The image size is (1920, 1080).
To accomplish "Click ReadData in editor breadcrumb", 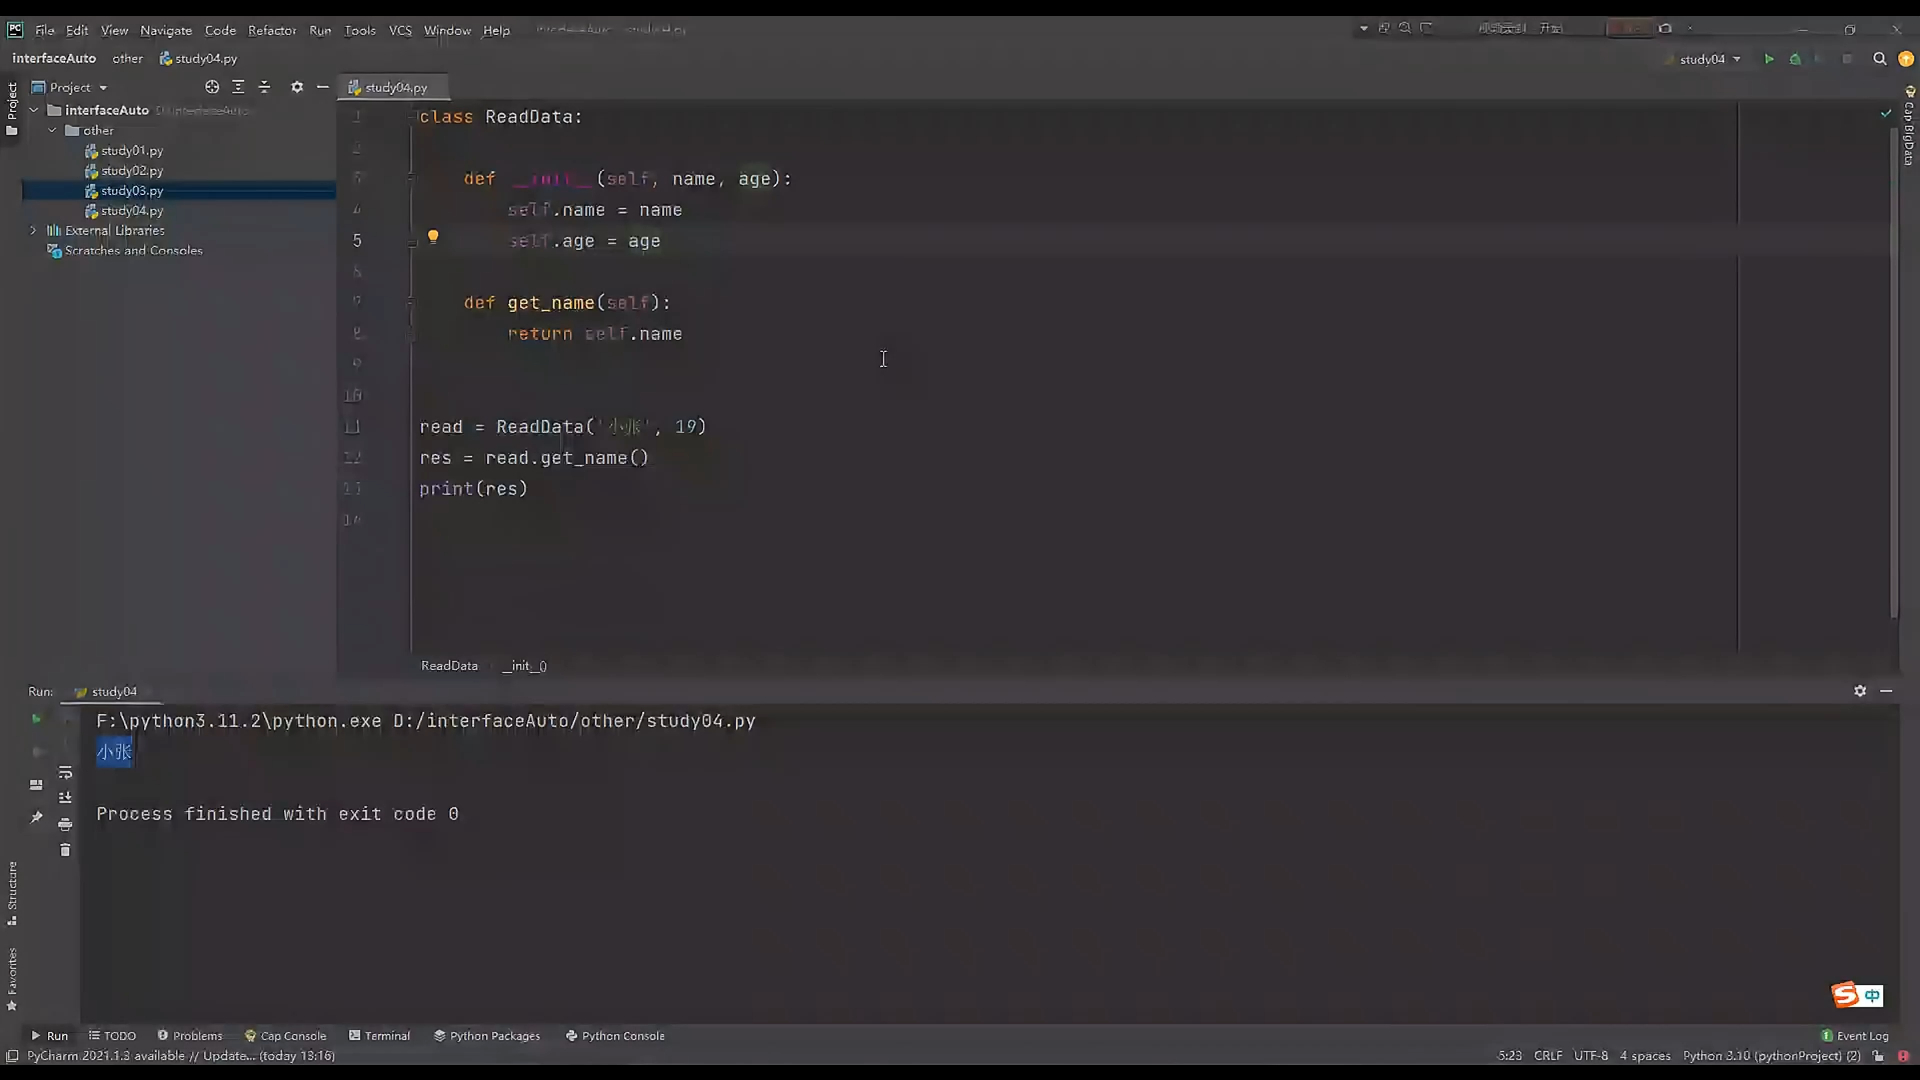I will [449, 666].
